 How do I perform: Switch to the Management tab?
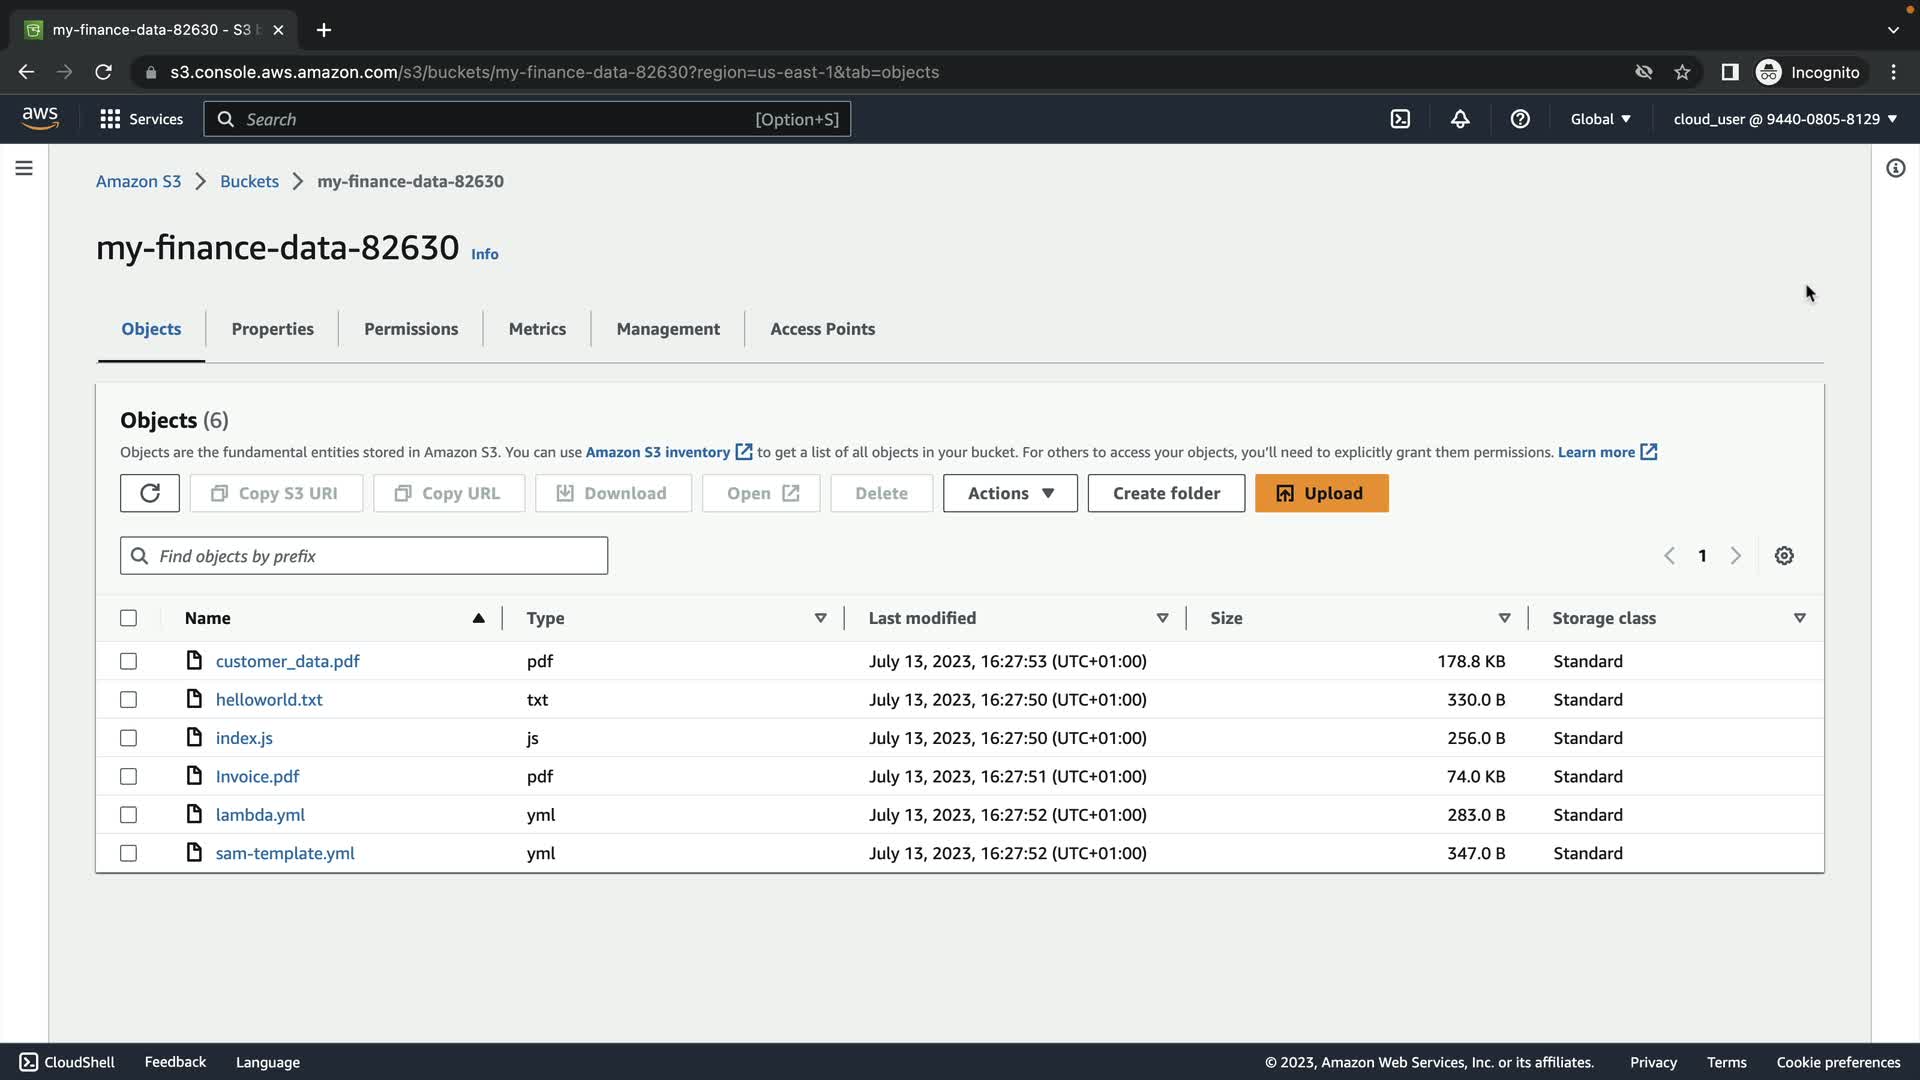point(668,329)
